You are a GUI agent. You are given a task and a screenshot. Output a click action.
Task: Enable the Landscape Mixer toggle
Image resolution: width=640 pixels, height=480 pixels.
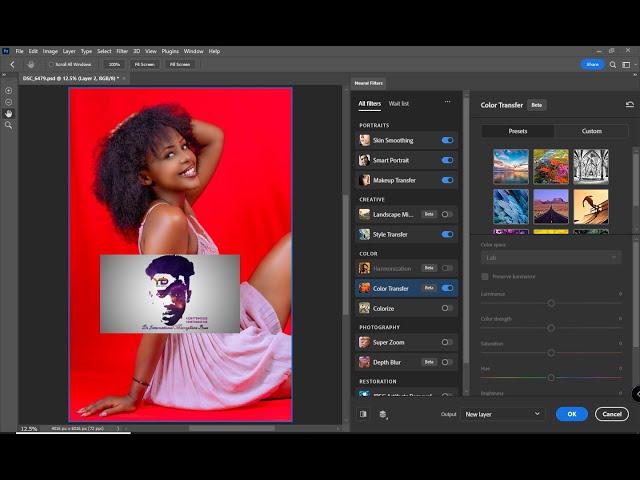[447, 214]
